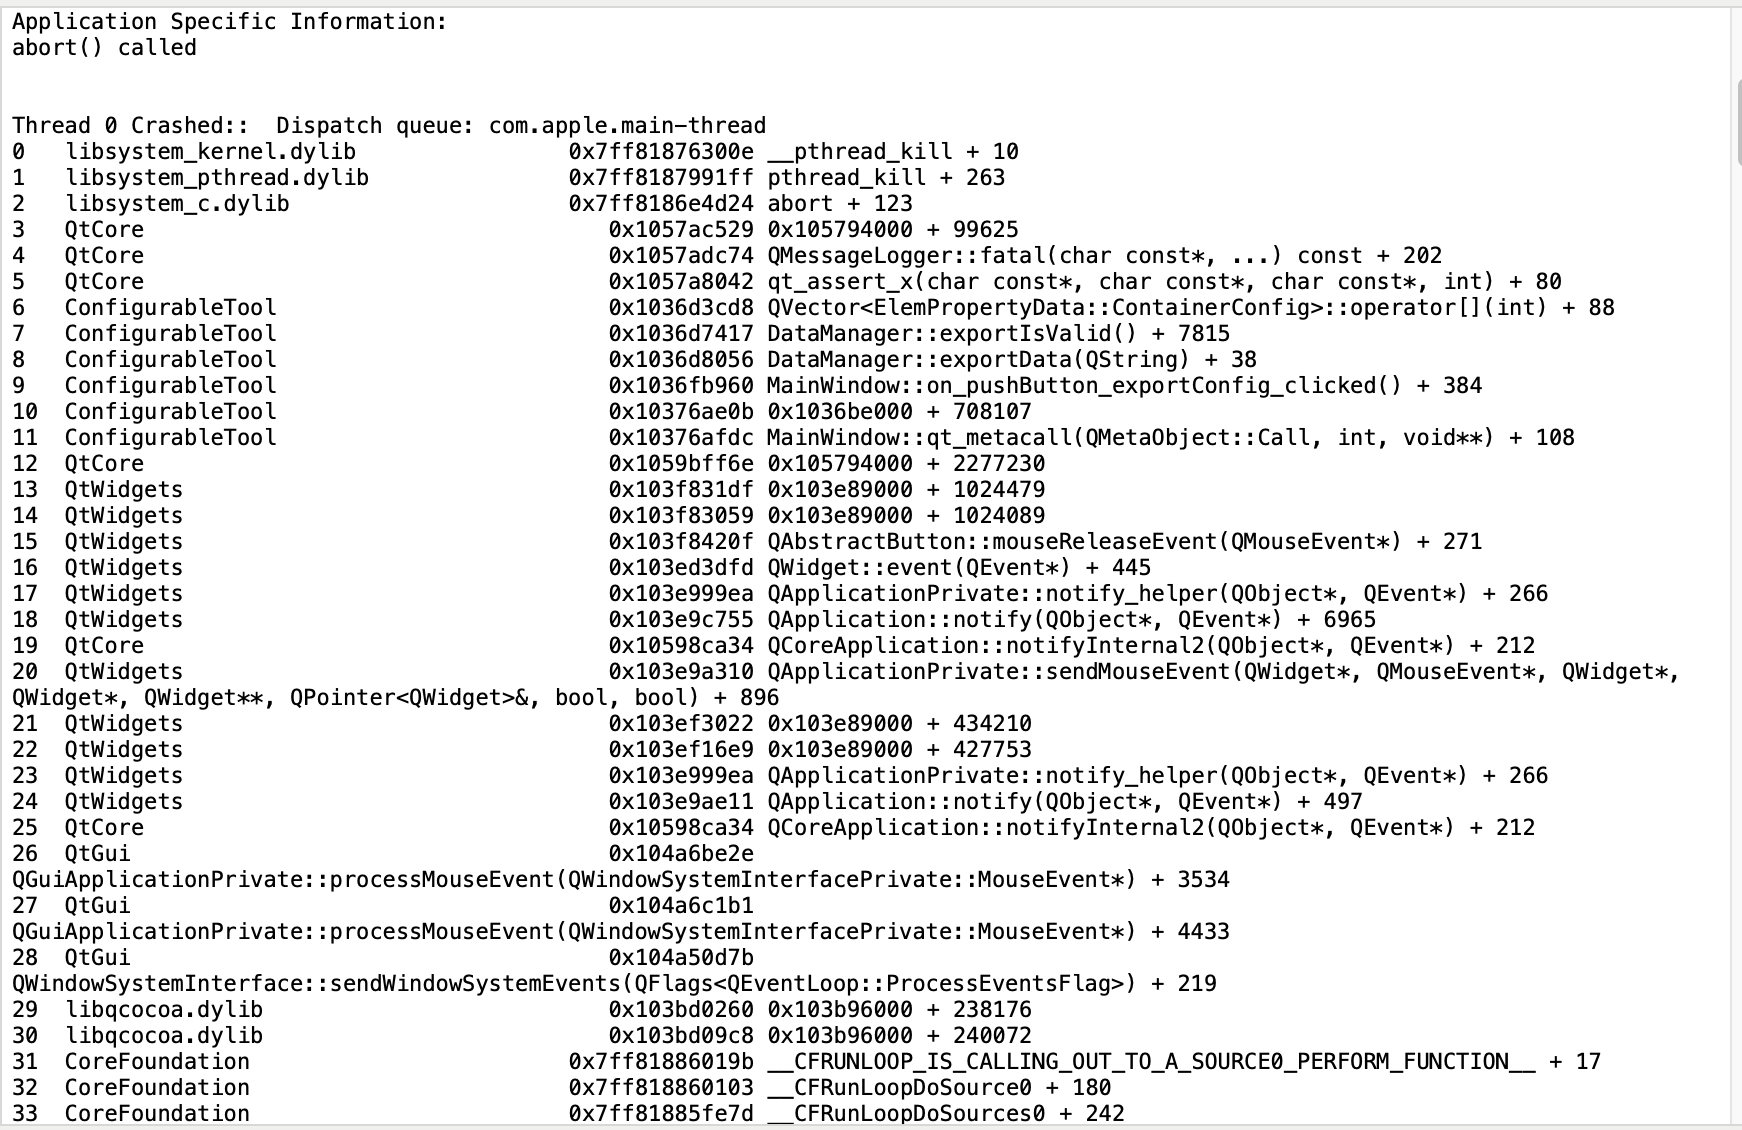Click QMessageLogger::fatal stack frame
The image size is (1742, 1130).
[1104, 256]
